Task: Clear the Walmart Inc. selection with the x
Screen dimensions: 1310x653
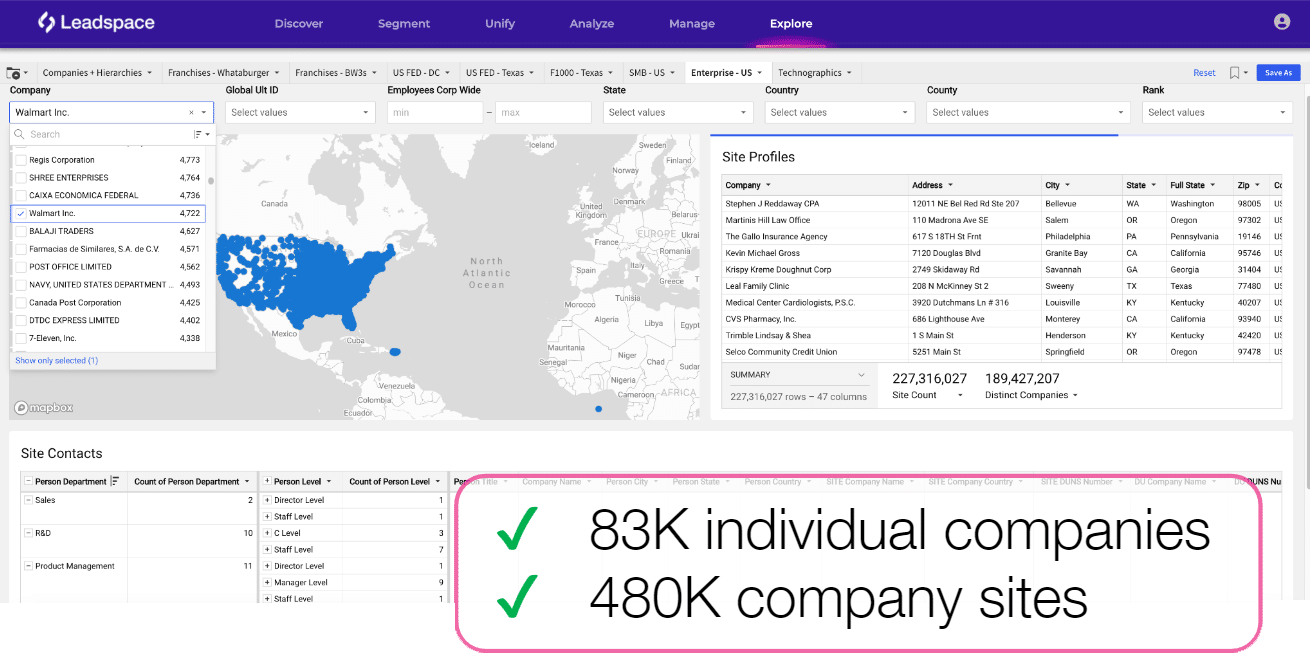Action: coord(191,113)
